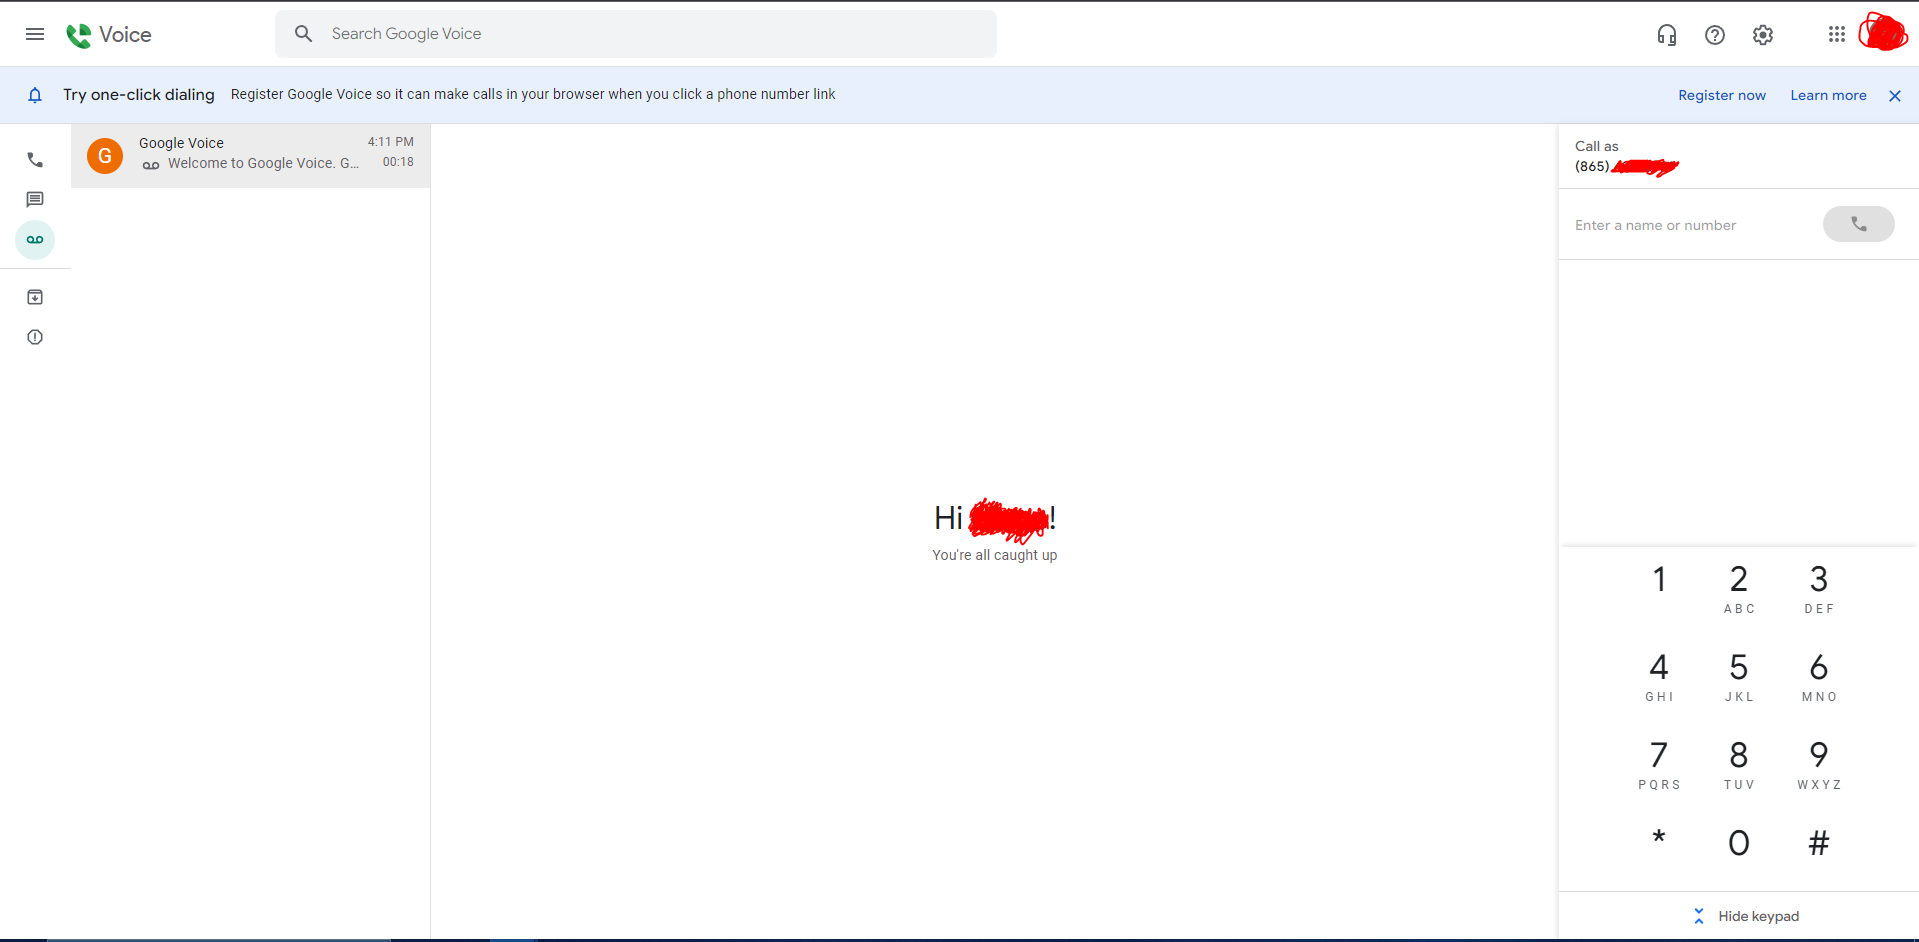Select the Voicemail tab in sidebar

click(x=35, y=240)
